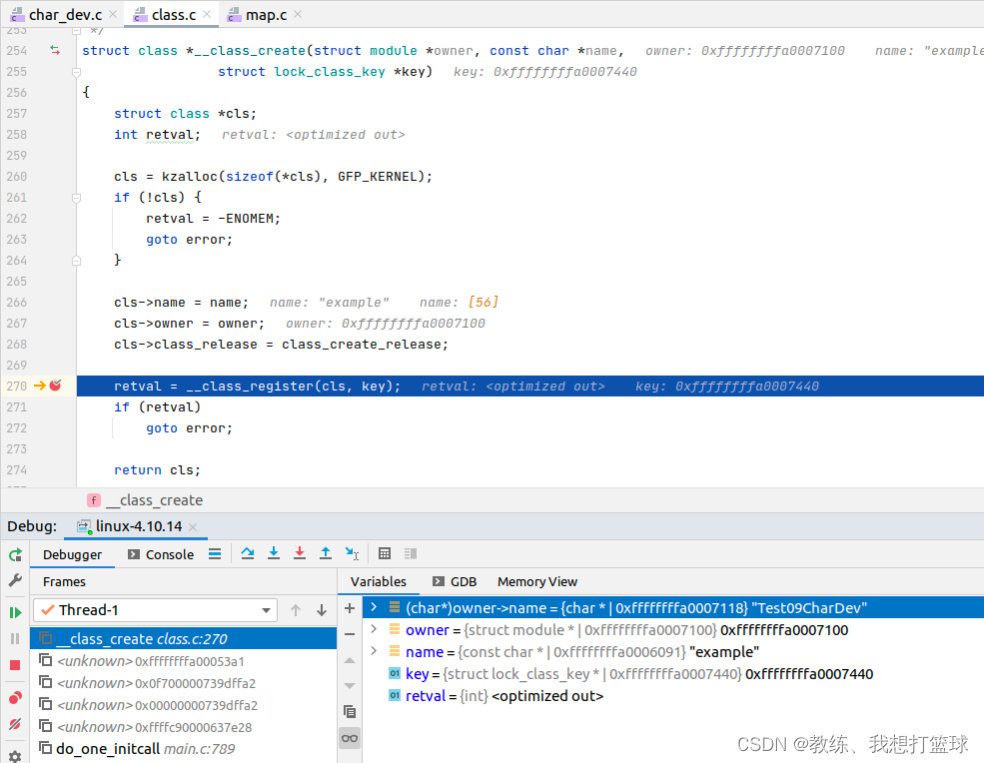Open the Debugger tab
The image size is (984, 763).
click(72, 555)
